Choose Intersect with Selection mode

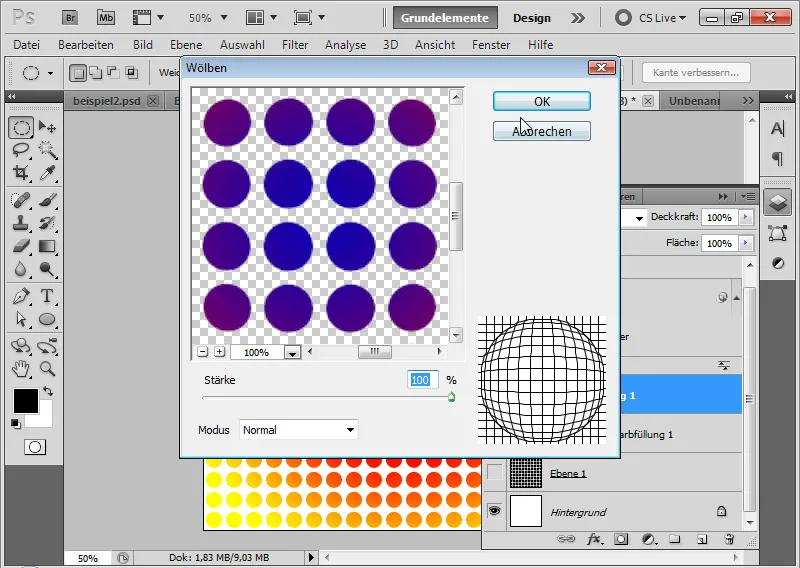point(132,73)
